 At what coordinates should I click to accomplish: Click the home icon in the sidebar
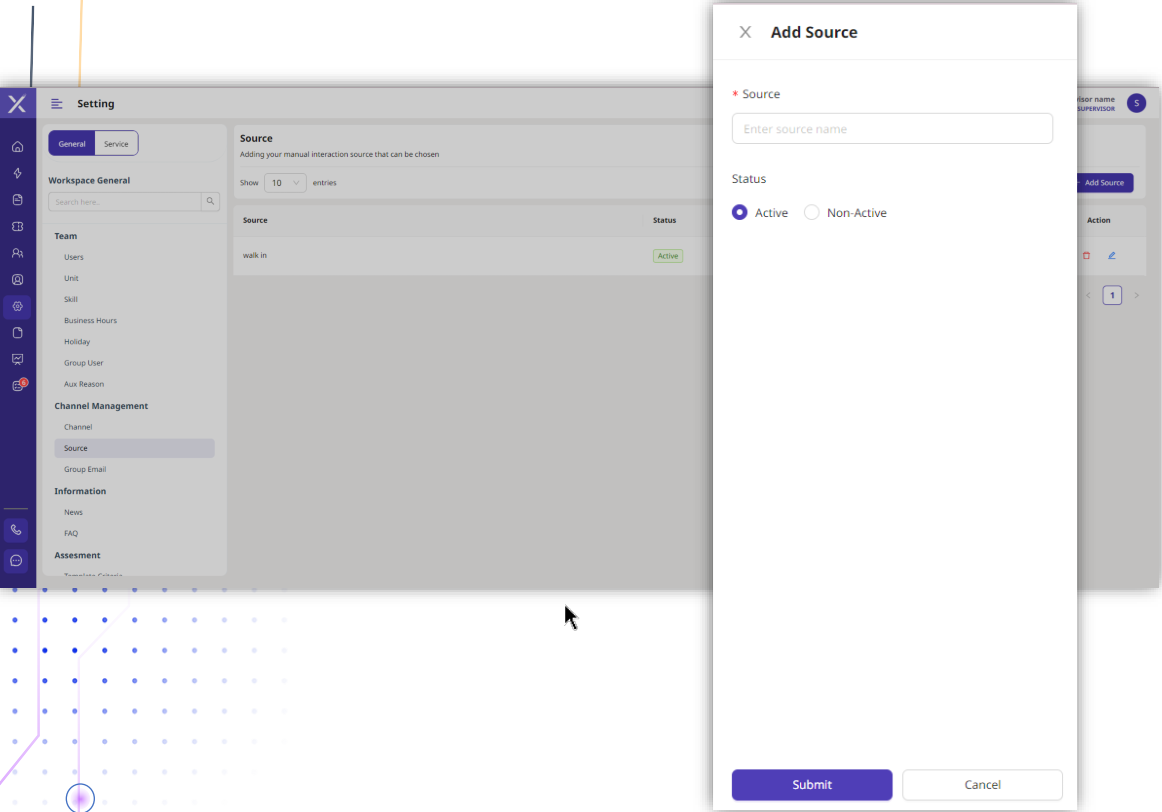pyautogui.click(x=17, y=147)
